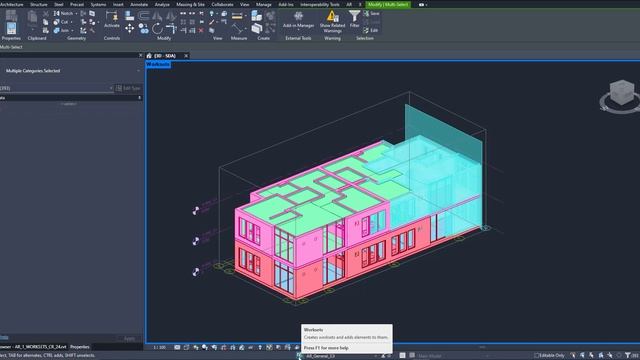
Task: Open the Architecture ribbon tab
Action: pos(11,4)
